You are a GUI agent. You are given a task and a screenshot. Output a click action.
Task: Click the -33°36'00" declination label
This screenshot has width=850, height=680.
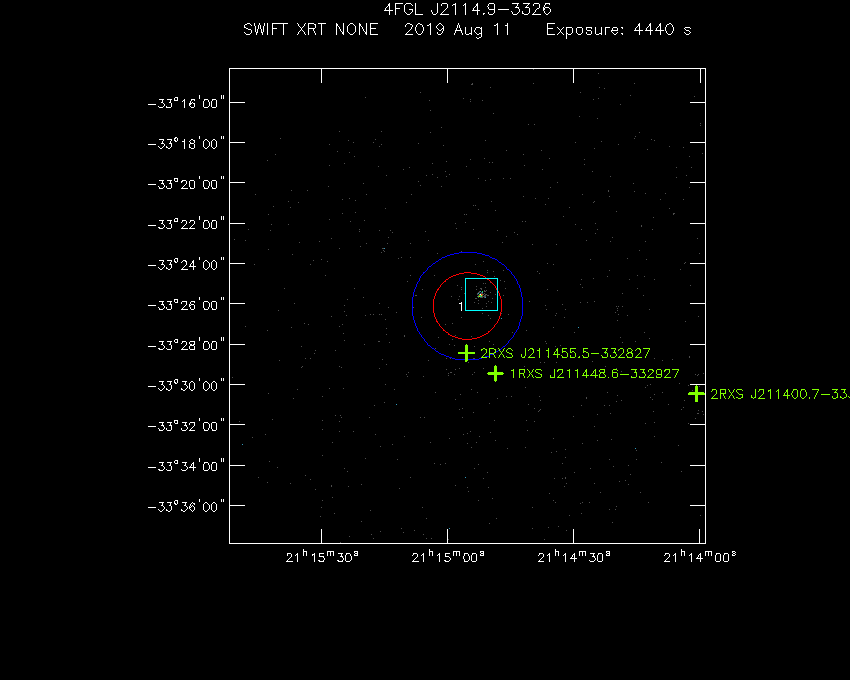click(x=186, y=506)
